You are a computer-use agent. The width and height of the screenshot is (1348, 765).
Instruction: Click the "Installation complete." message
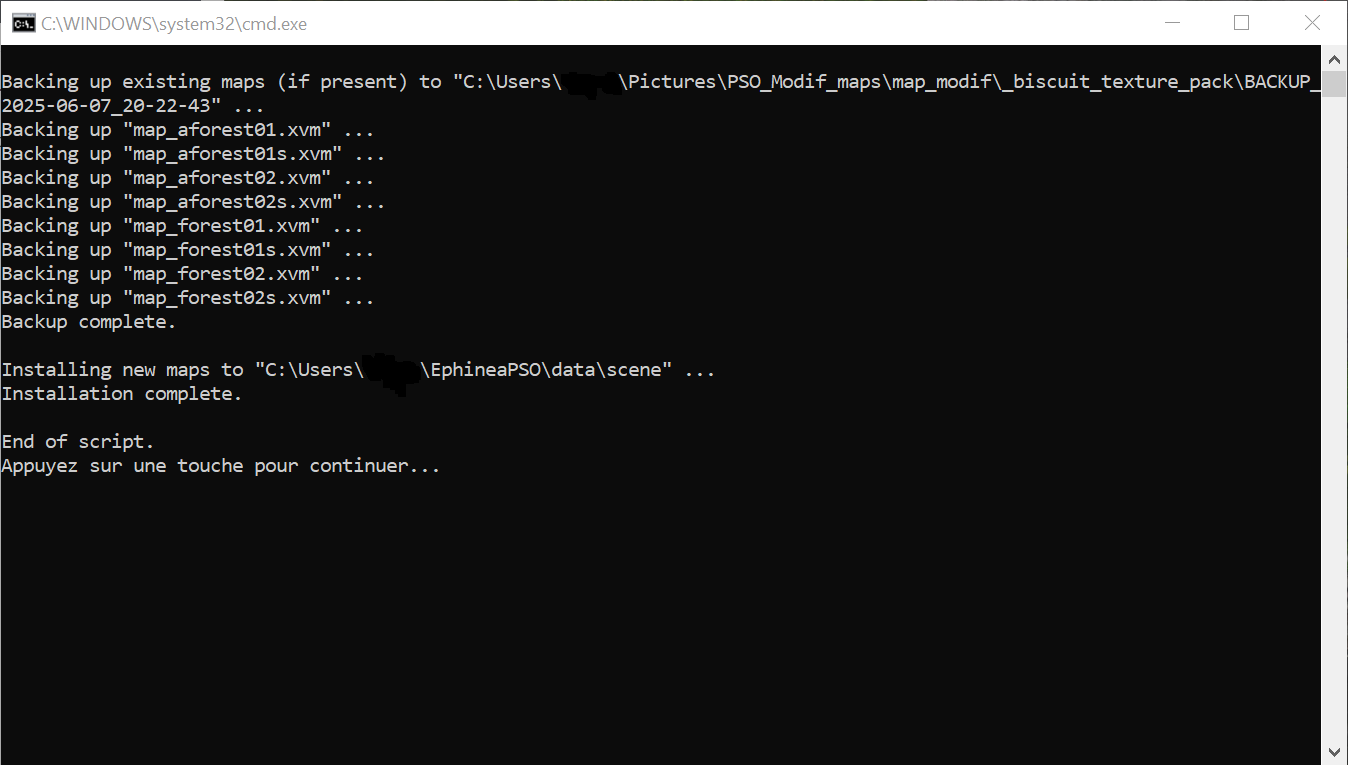[122, 394]
